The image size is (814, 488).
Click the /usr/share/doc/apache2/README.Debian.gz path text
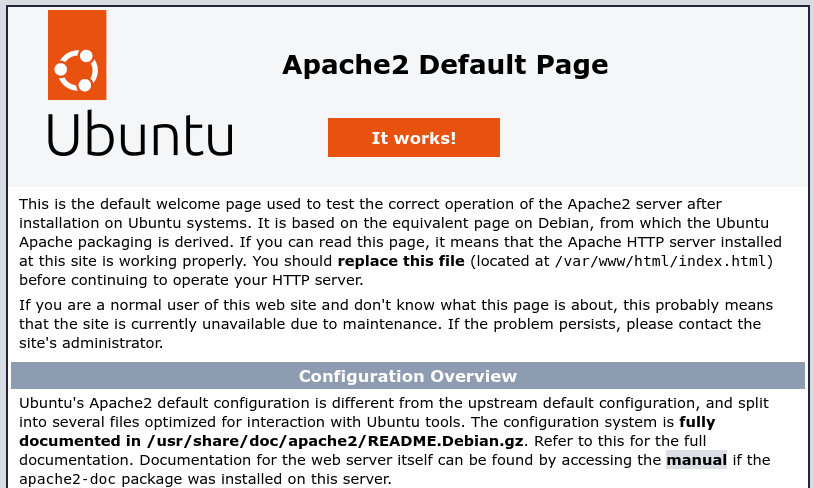point(335,441)
